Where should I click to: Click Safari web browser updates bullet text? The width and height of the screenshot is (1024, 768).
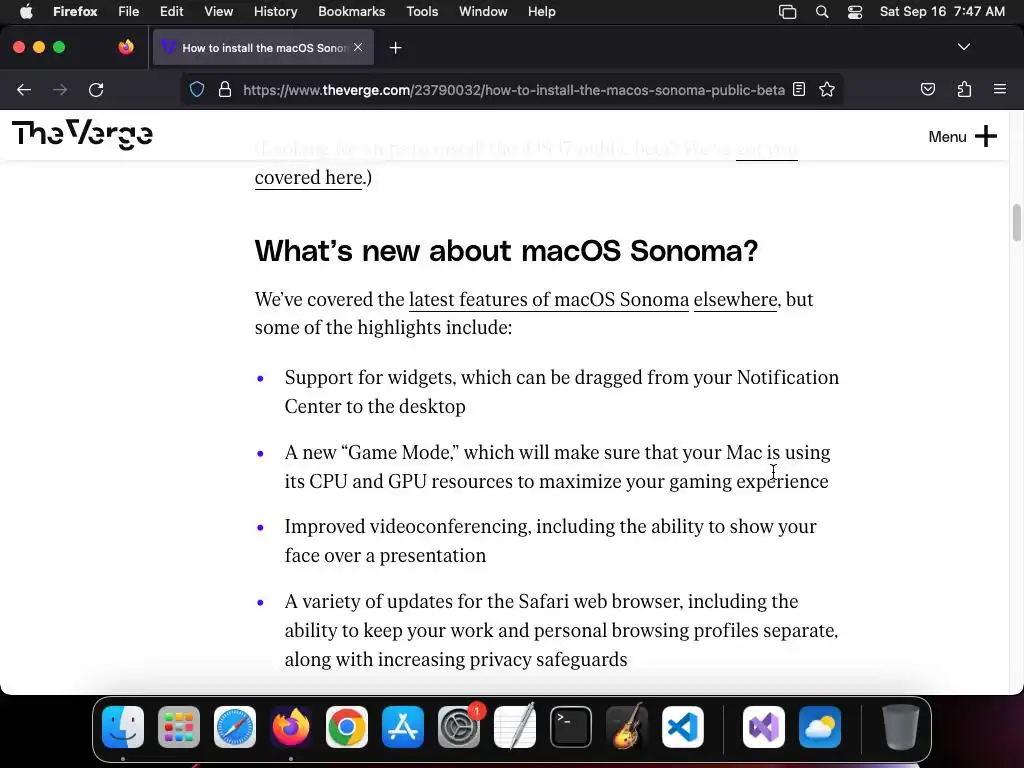point(562,630)
